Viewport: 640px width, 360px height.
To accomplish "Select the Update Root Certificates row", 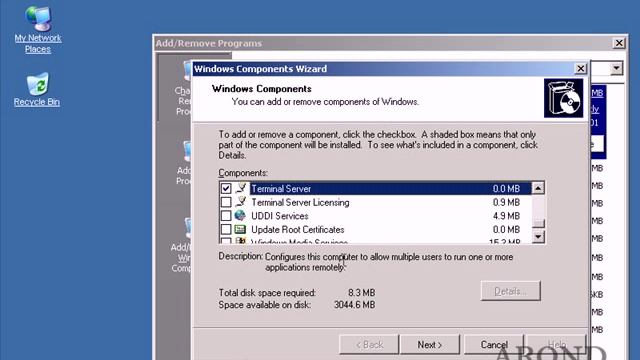I will pyautogui.click(x=375, y=229).
